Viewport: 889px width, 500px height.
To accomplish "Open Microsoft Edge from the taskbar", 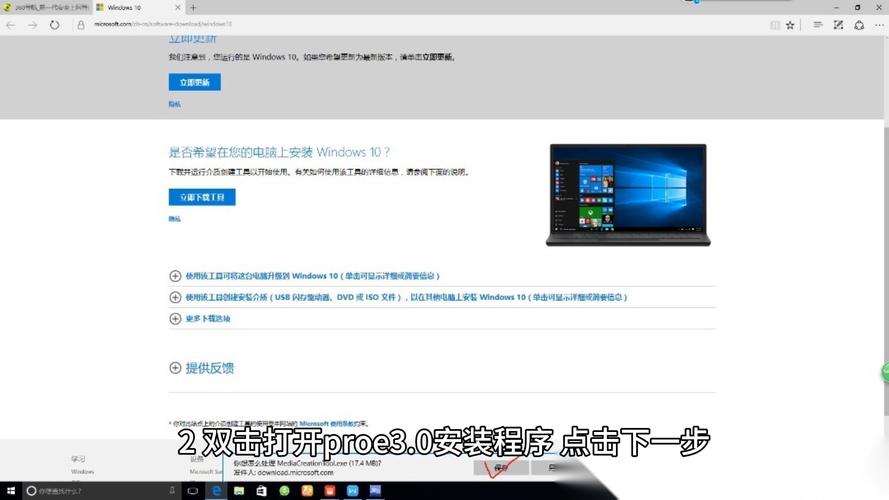I will 217,491.
